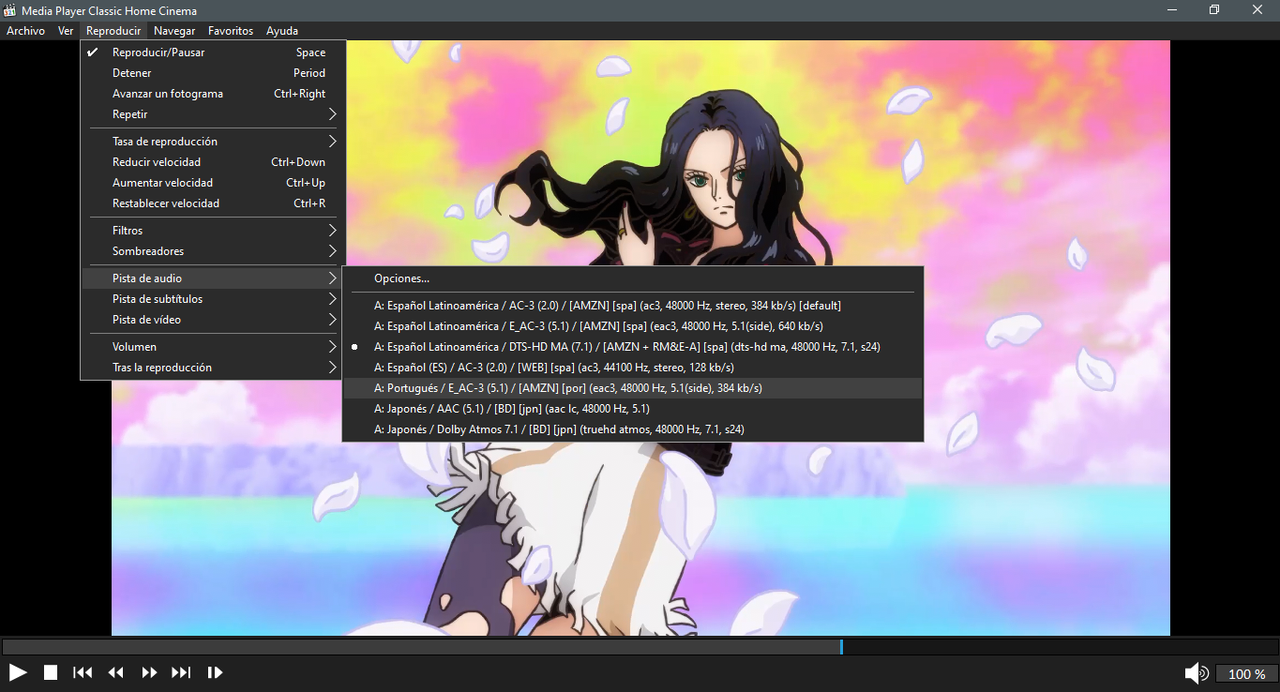Click the Play button in playback controls
The image size is (1280, 692).
point(17,673)
